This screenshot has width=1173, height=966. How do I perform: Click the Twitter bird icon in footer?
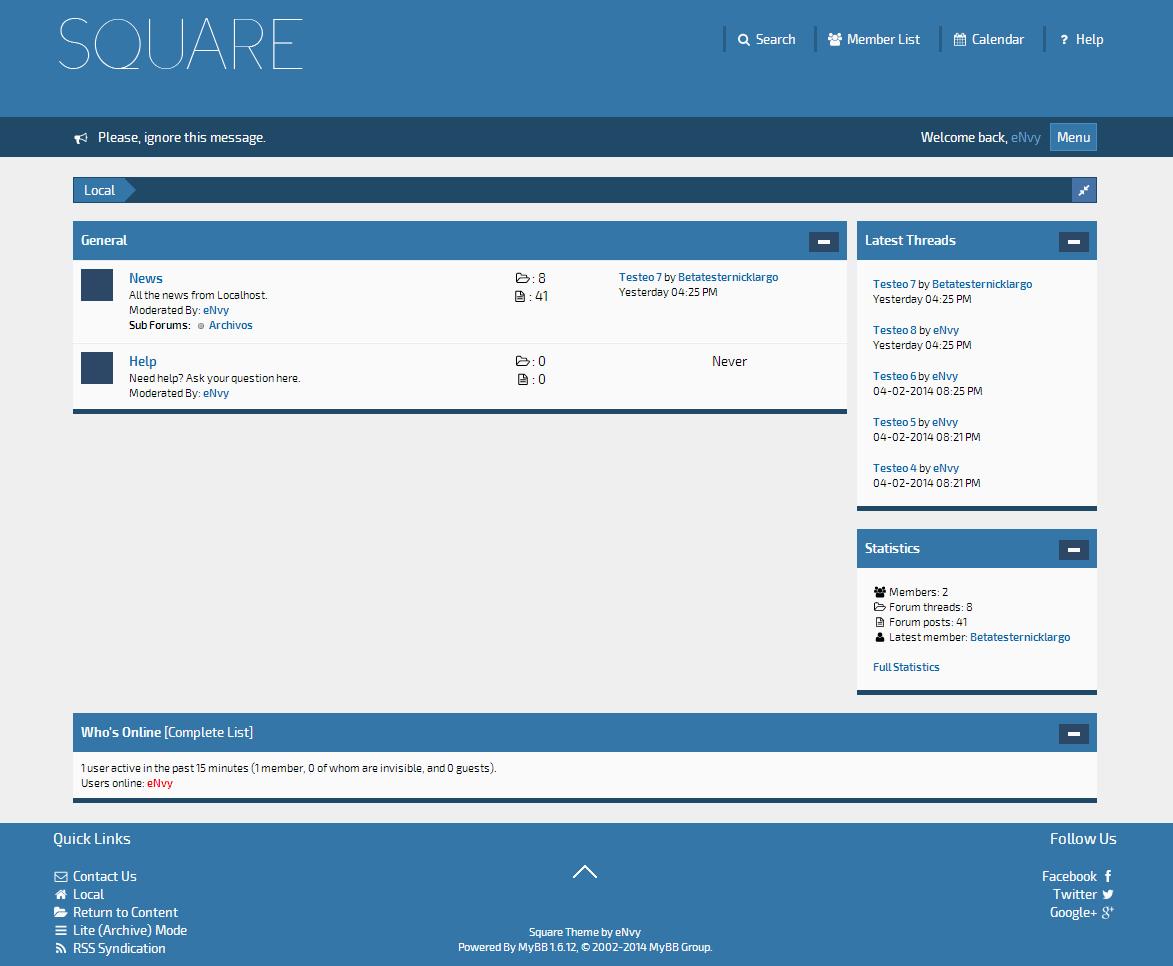coord(1108,894)
